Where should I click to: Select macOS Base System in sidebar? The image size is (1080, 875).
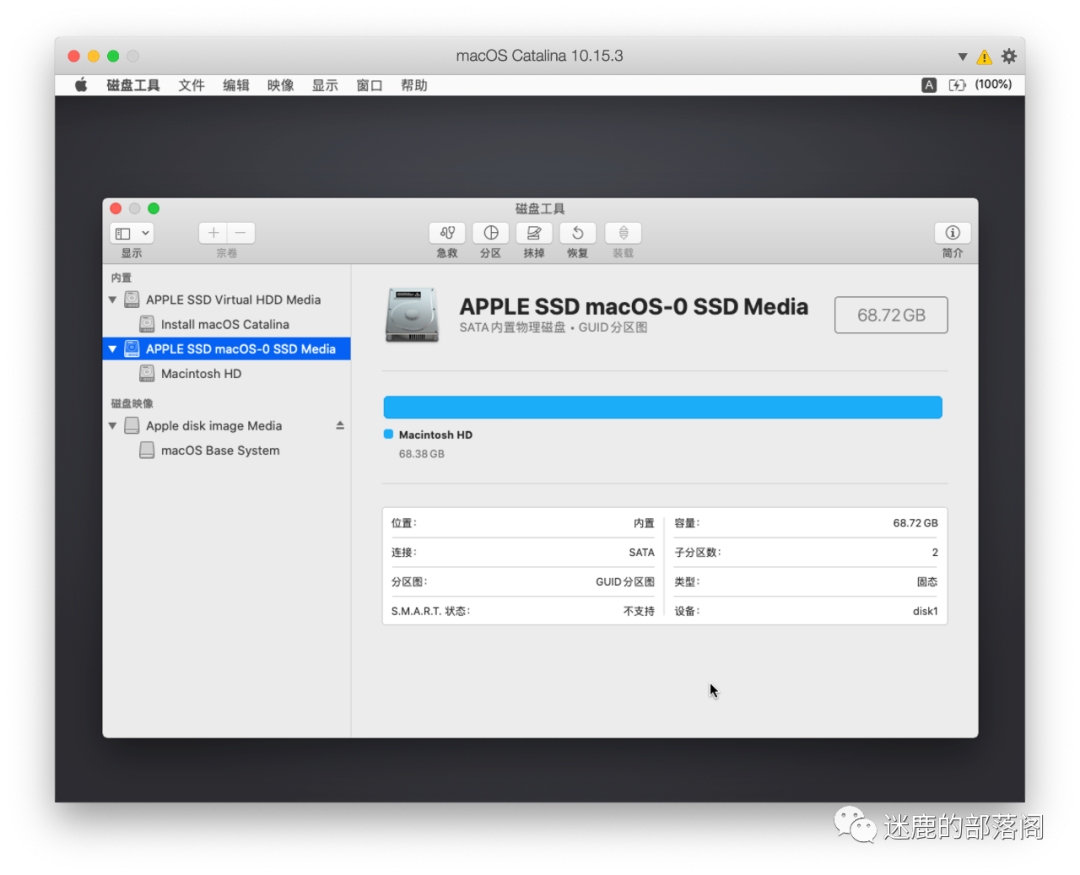click(x=227, y=451)
